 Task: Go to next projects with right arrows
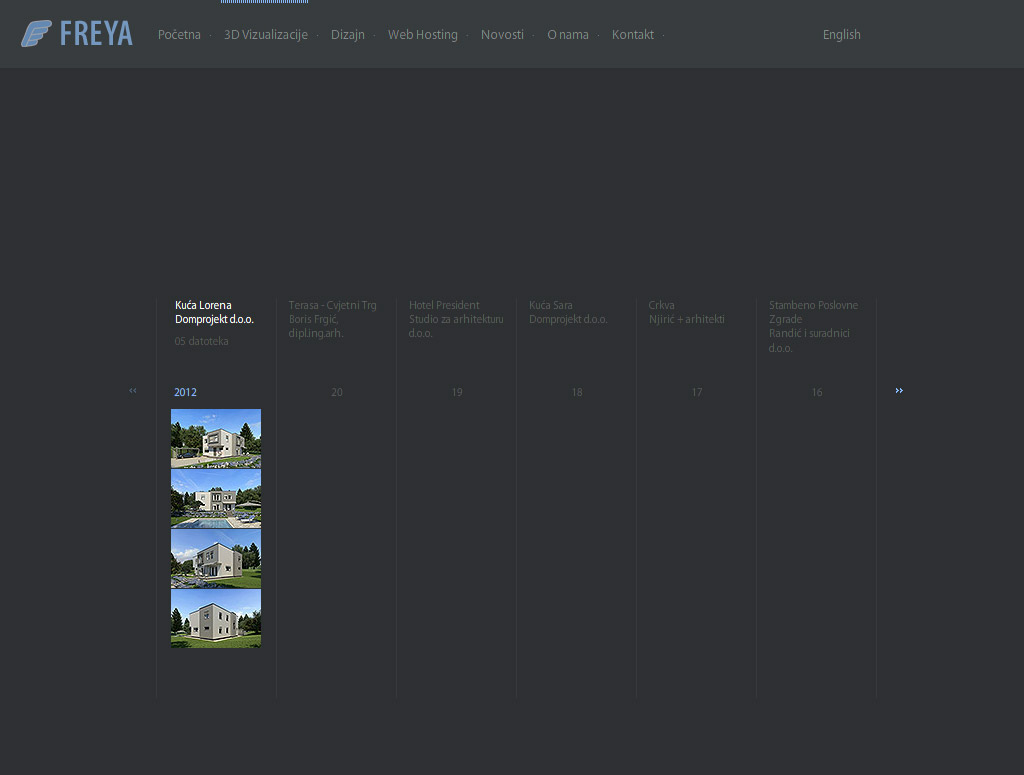[899, 391]
